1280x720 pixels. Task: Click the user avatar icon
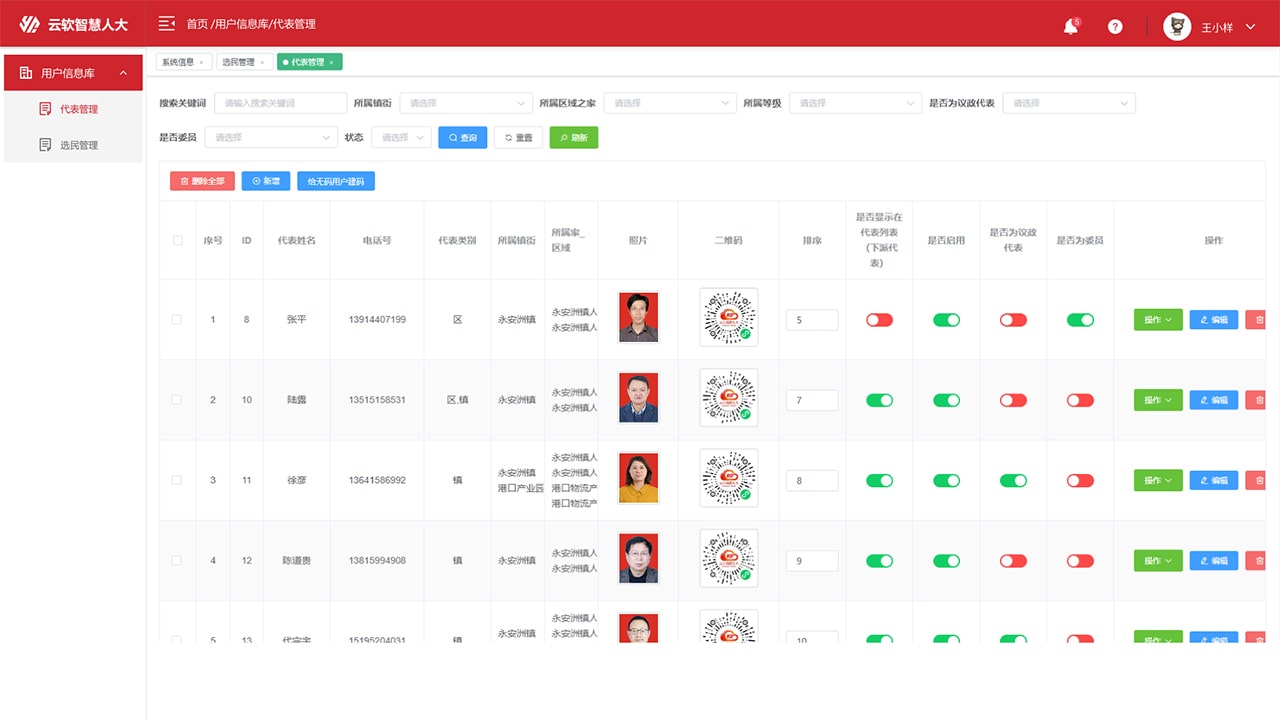tap(1177, 27)
